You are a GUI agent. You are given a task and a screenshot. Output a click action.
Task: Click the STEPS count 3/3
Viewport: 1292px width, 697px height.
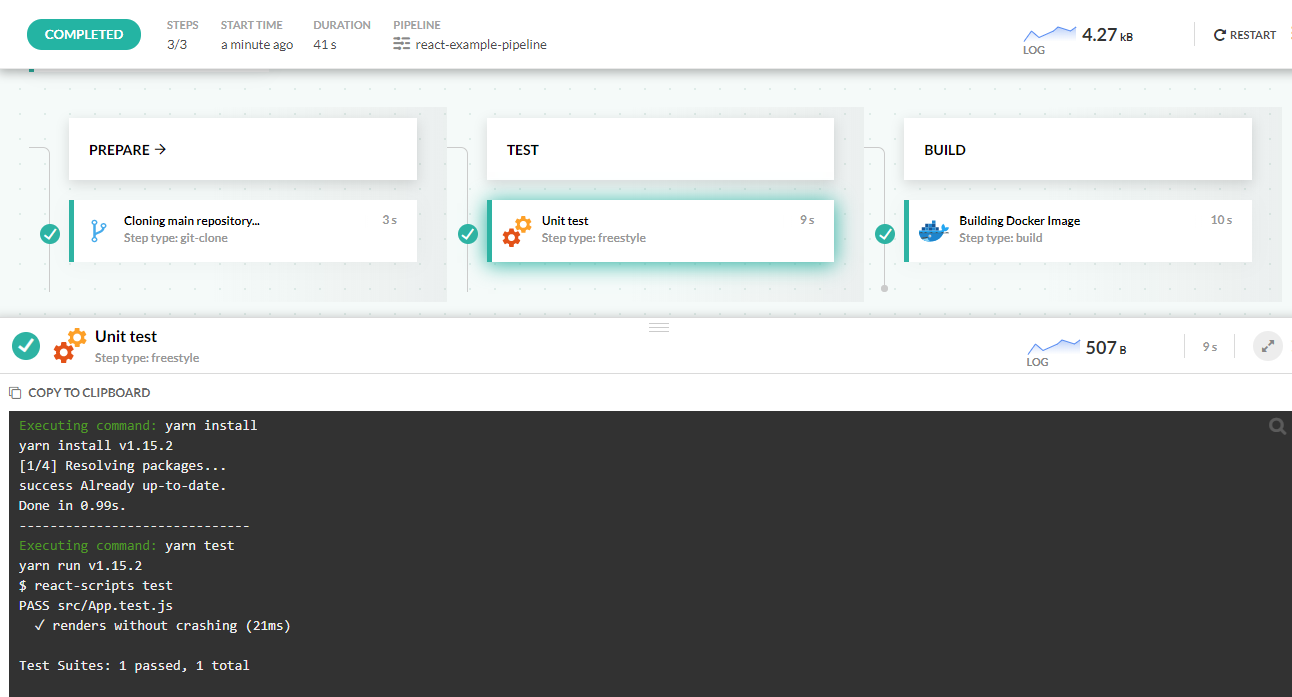coord(177,45)
